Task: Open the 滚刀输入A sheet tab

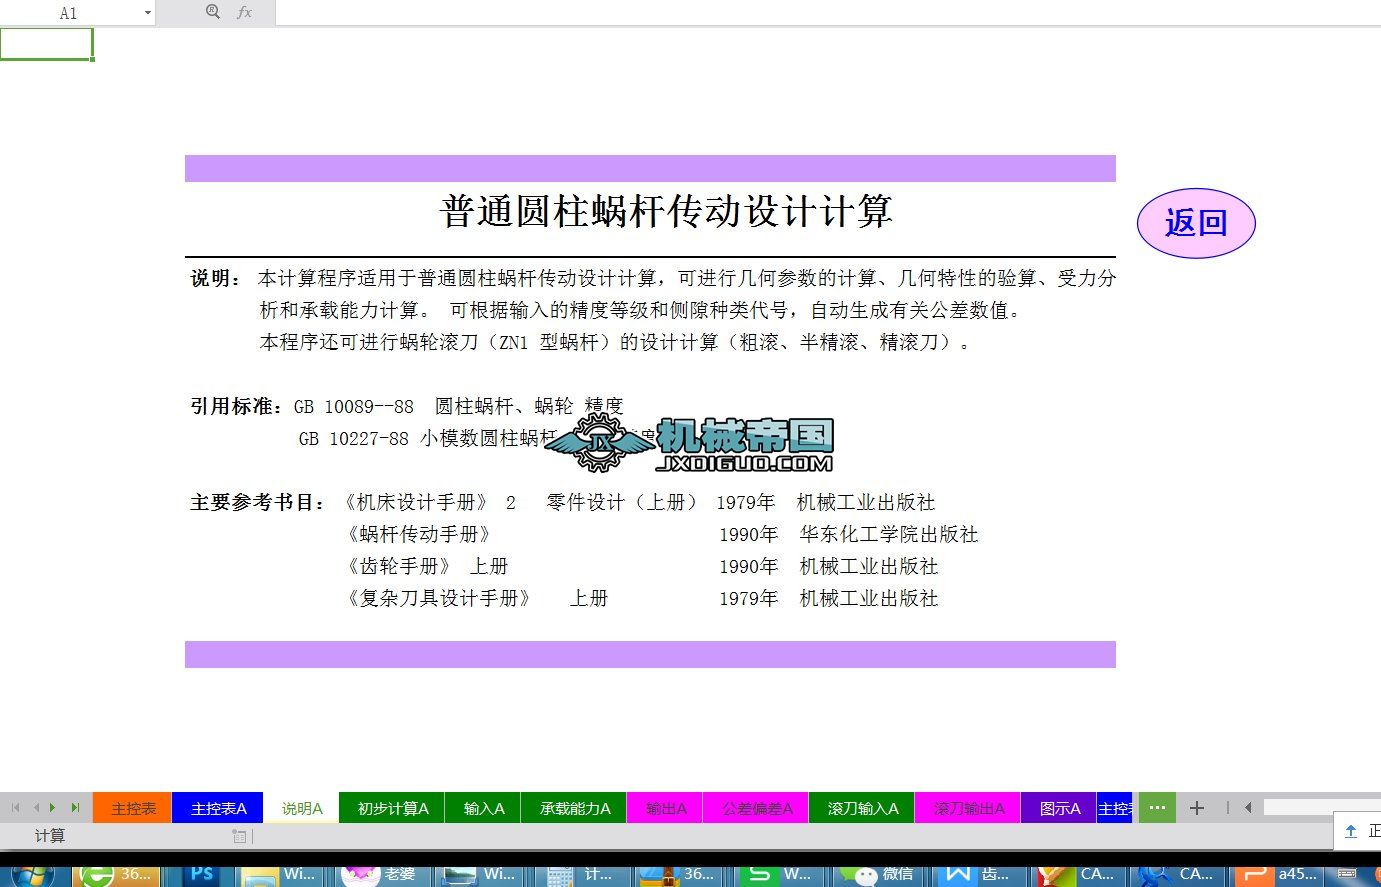Action: click(863, 808)
